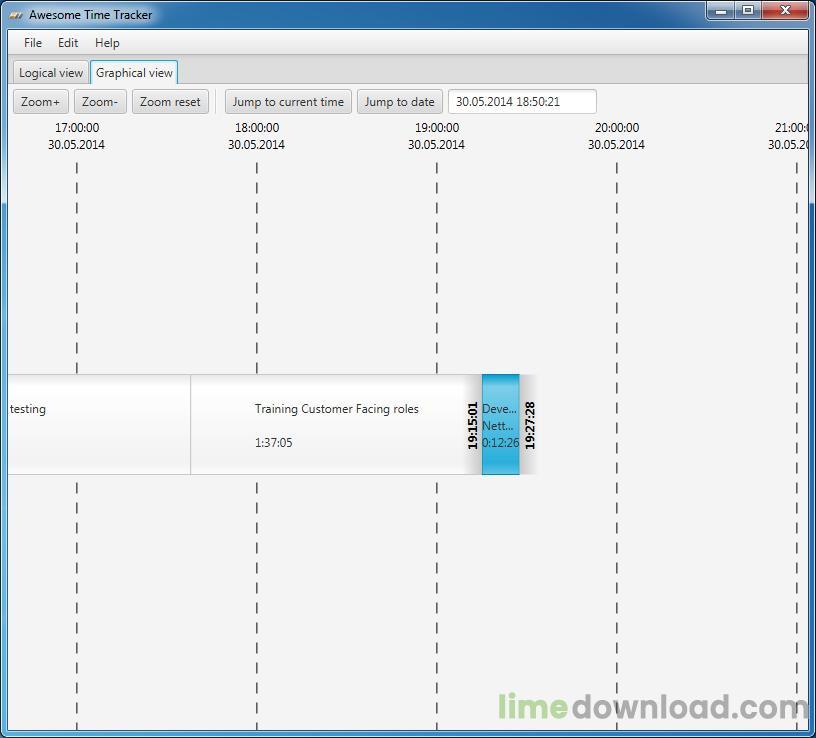Minimize the Awesome Time Tracker window
Viewport: 816px width, 738px height.
coord(721,10)
